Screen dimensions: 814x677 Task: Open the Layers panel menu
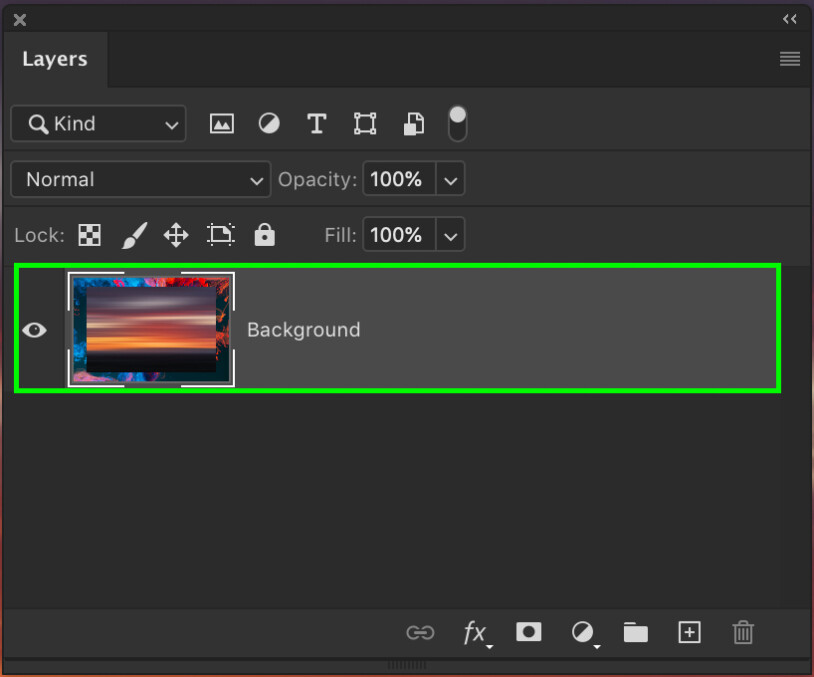click(789, 58)
